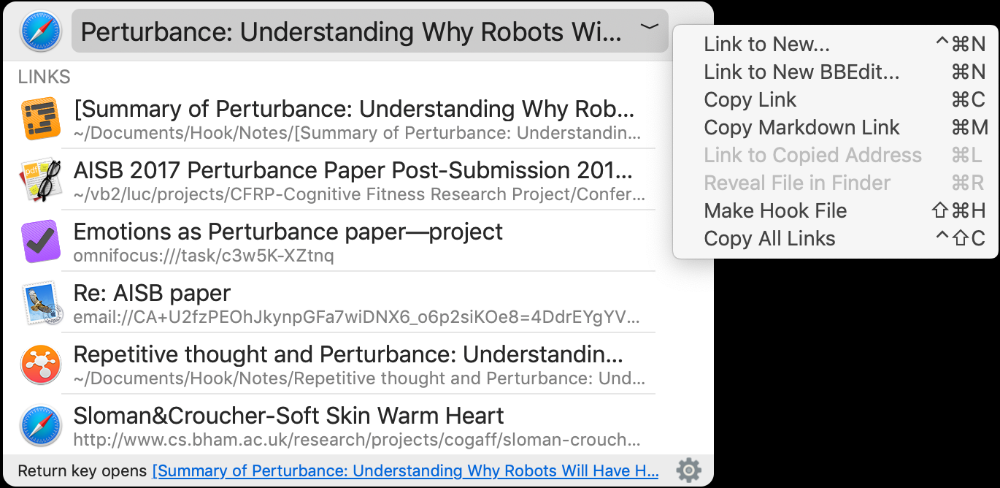Open Emotions as Perturbance paper—project link
This screenshot has height=488, width=1000.
[288, 233]
